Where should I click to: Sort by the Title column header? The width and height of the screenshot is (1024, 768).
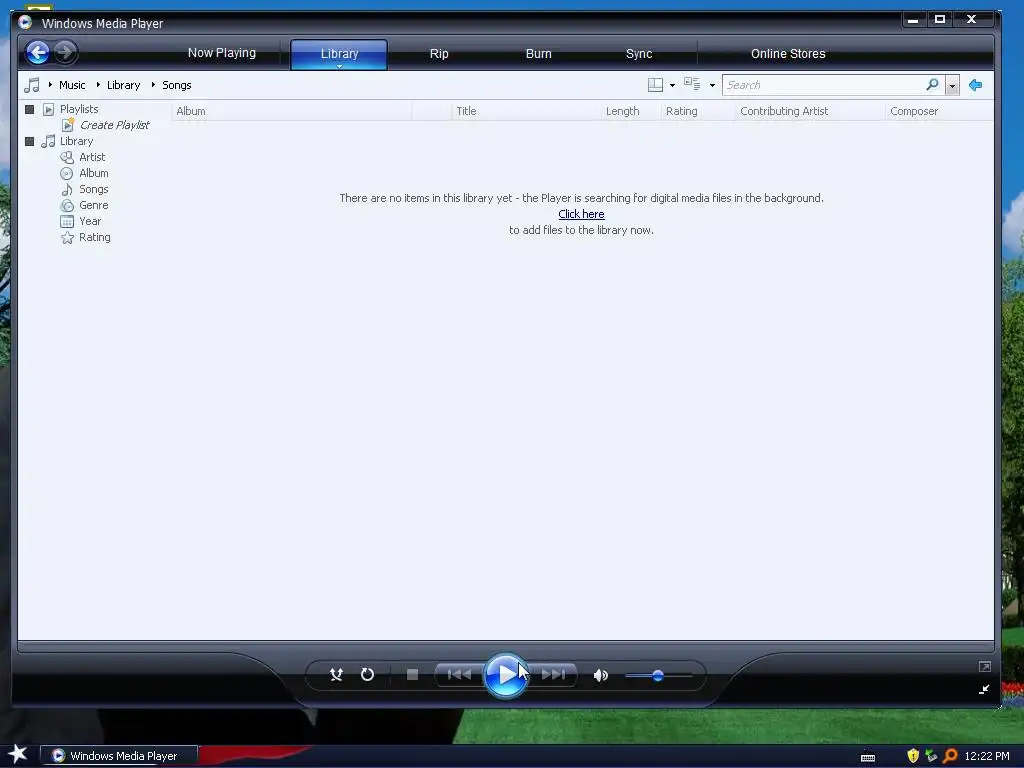click(x=526, y=111)
